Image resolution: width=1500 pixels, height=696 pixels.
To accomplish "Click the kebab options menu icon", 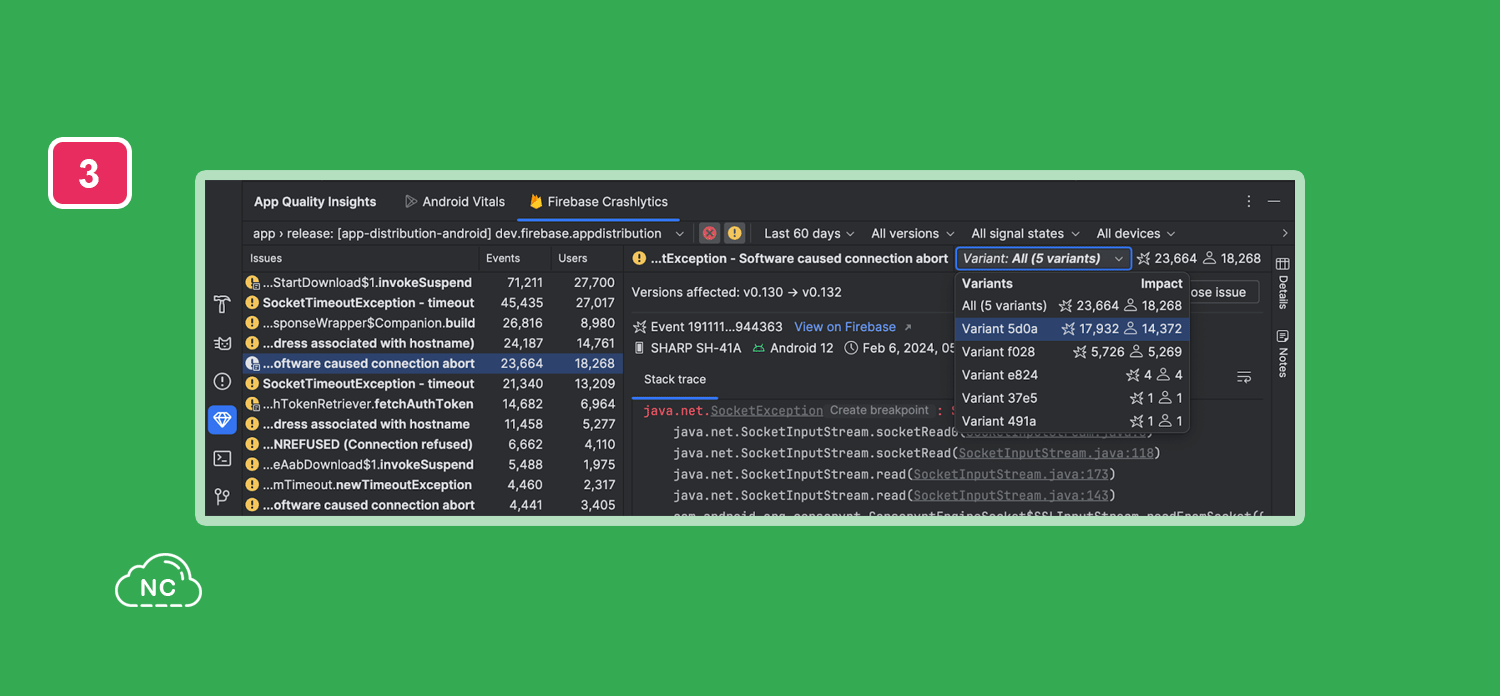I will pos(1248,201).
